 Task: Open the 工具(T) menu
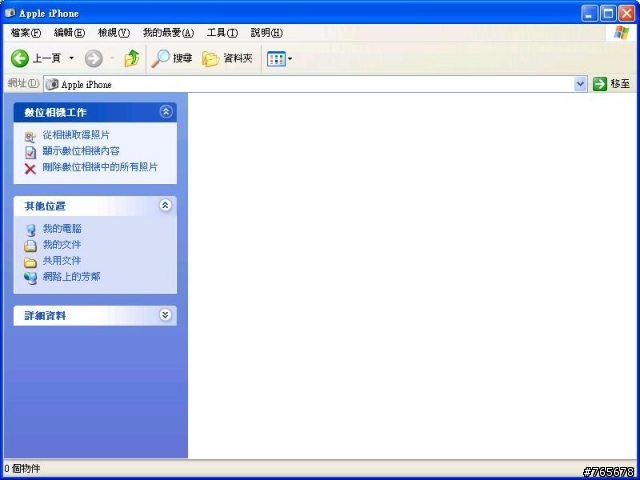point(222,33)
